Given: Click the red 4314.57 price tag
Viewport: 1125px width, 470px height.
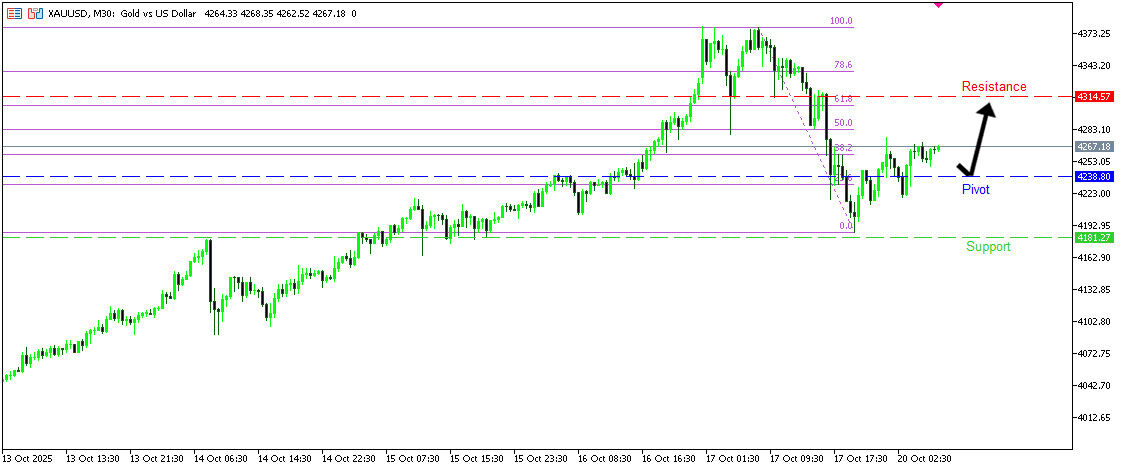Looking at the screenshot, I should pyautogui.click(x=1094, y=97).
